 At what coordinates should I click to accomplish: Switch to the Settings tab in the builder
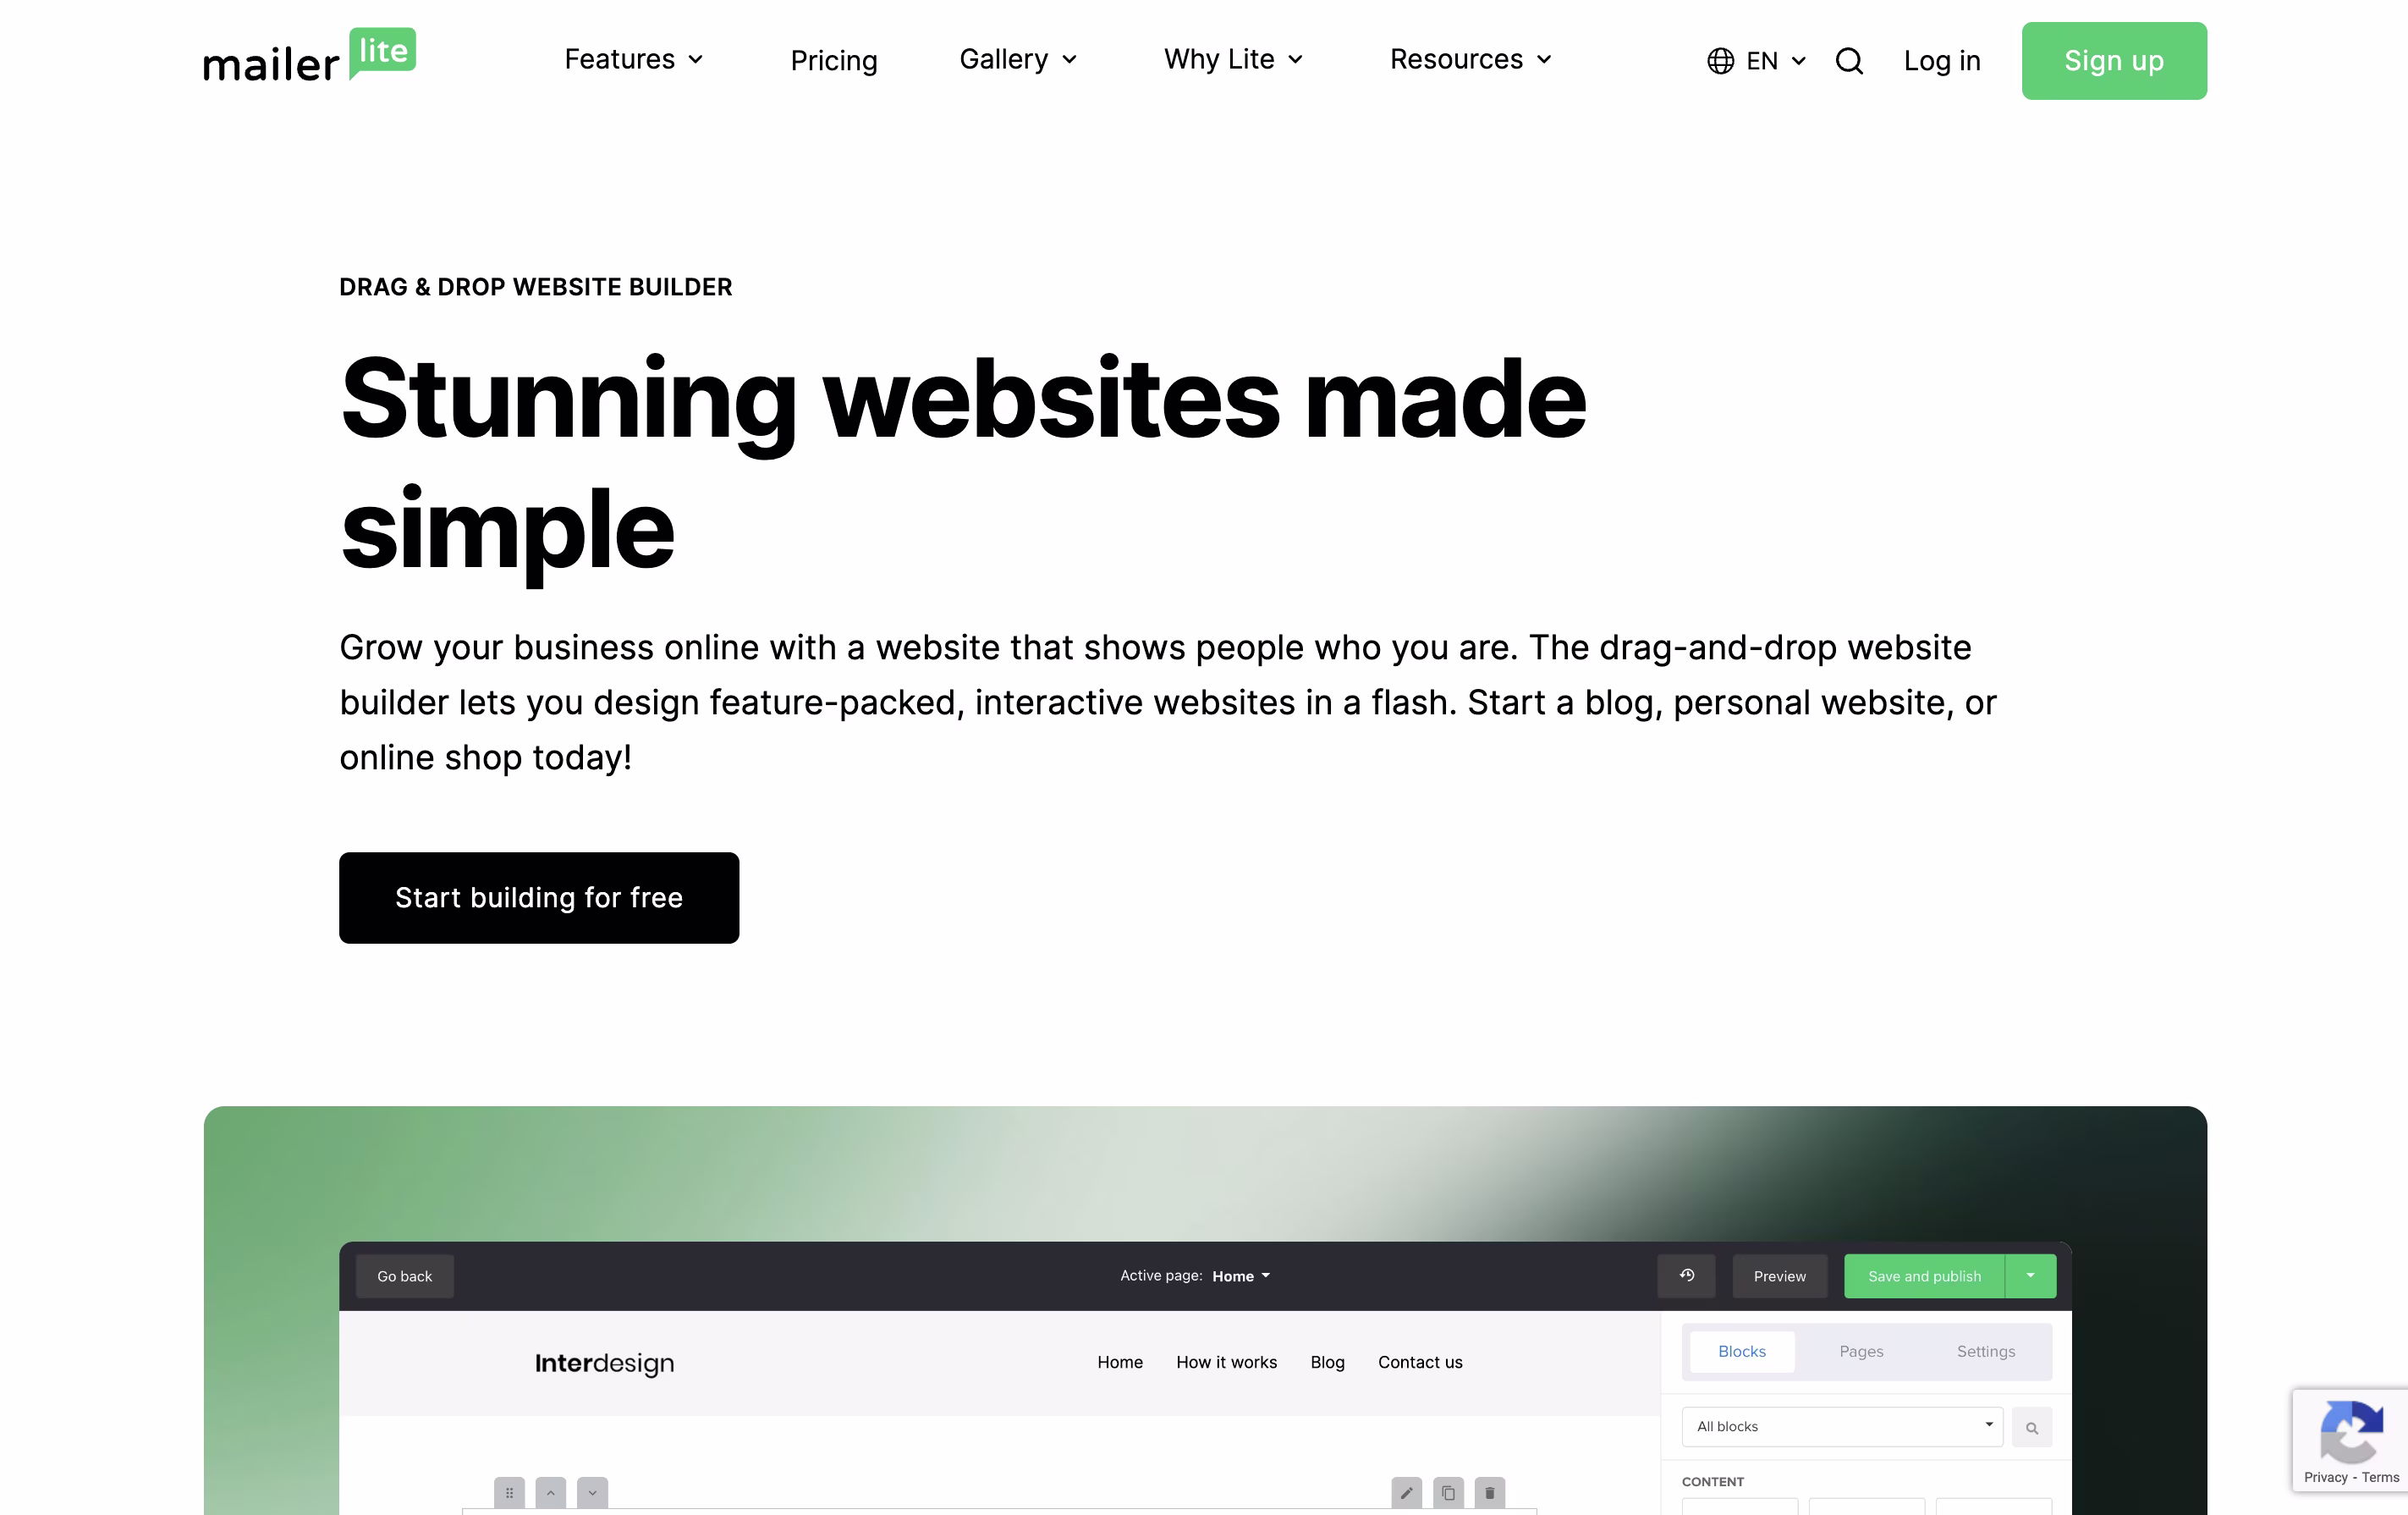coord(1986,1351)
